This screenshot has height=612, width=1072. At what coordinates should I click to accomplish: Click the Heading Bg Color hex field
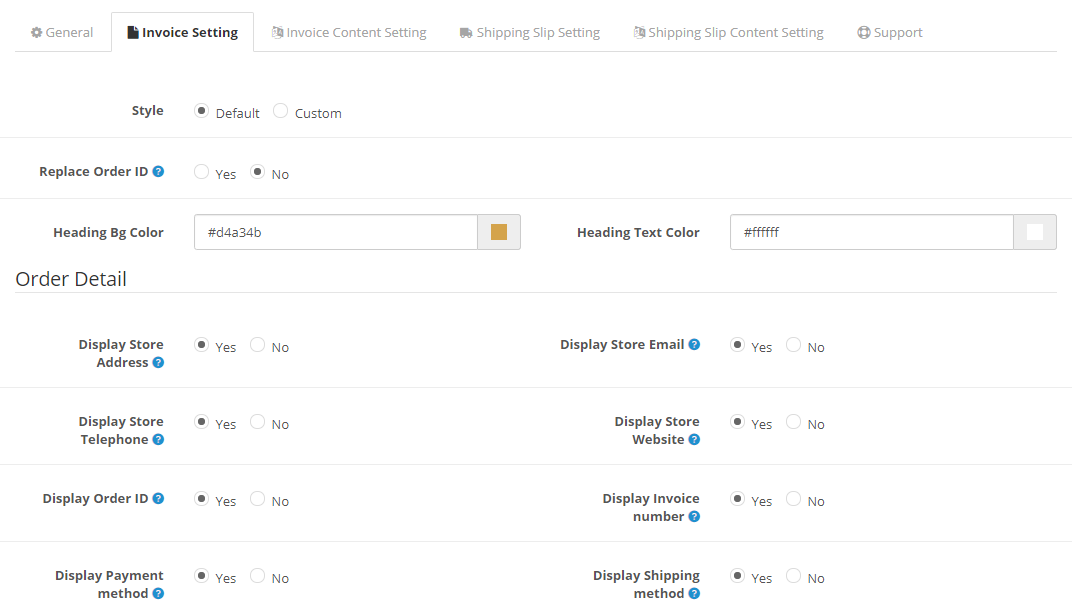(336, 232)
